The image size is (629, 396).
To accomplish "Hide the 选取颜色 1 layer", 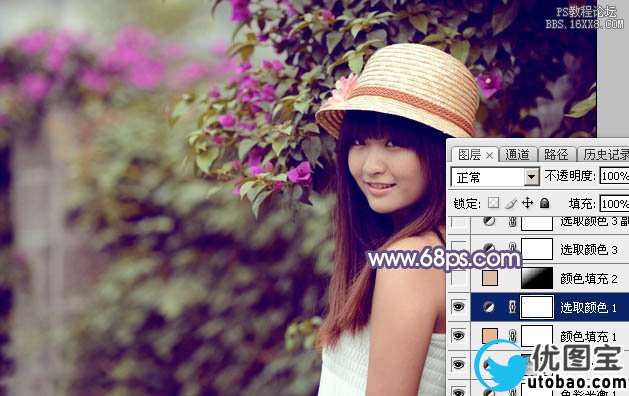I will pyautogui.click(x=459, y=307).
